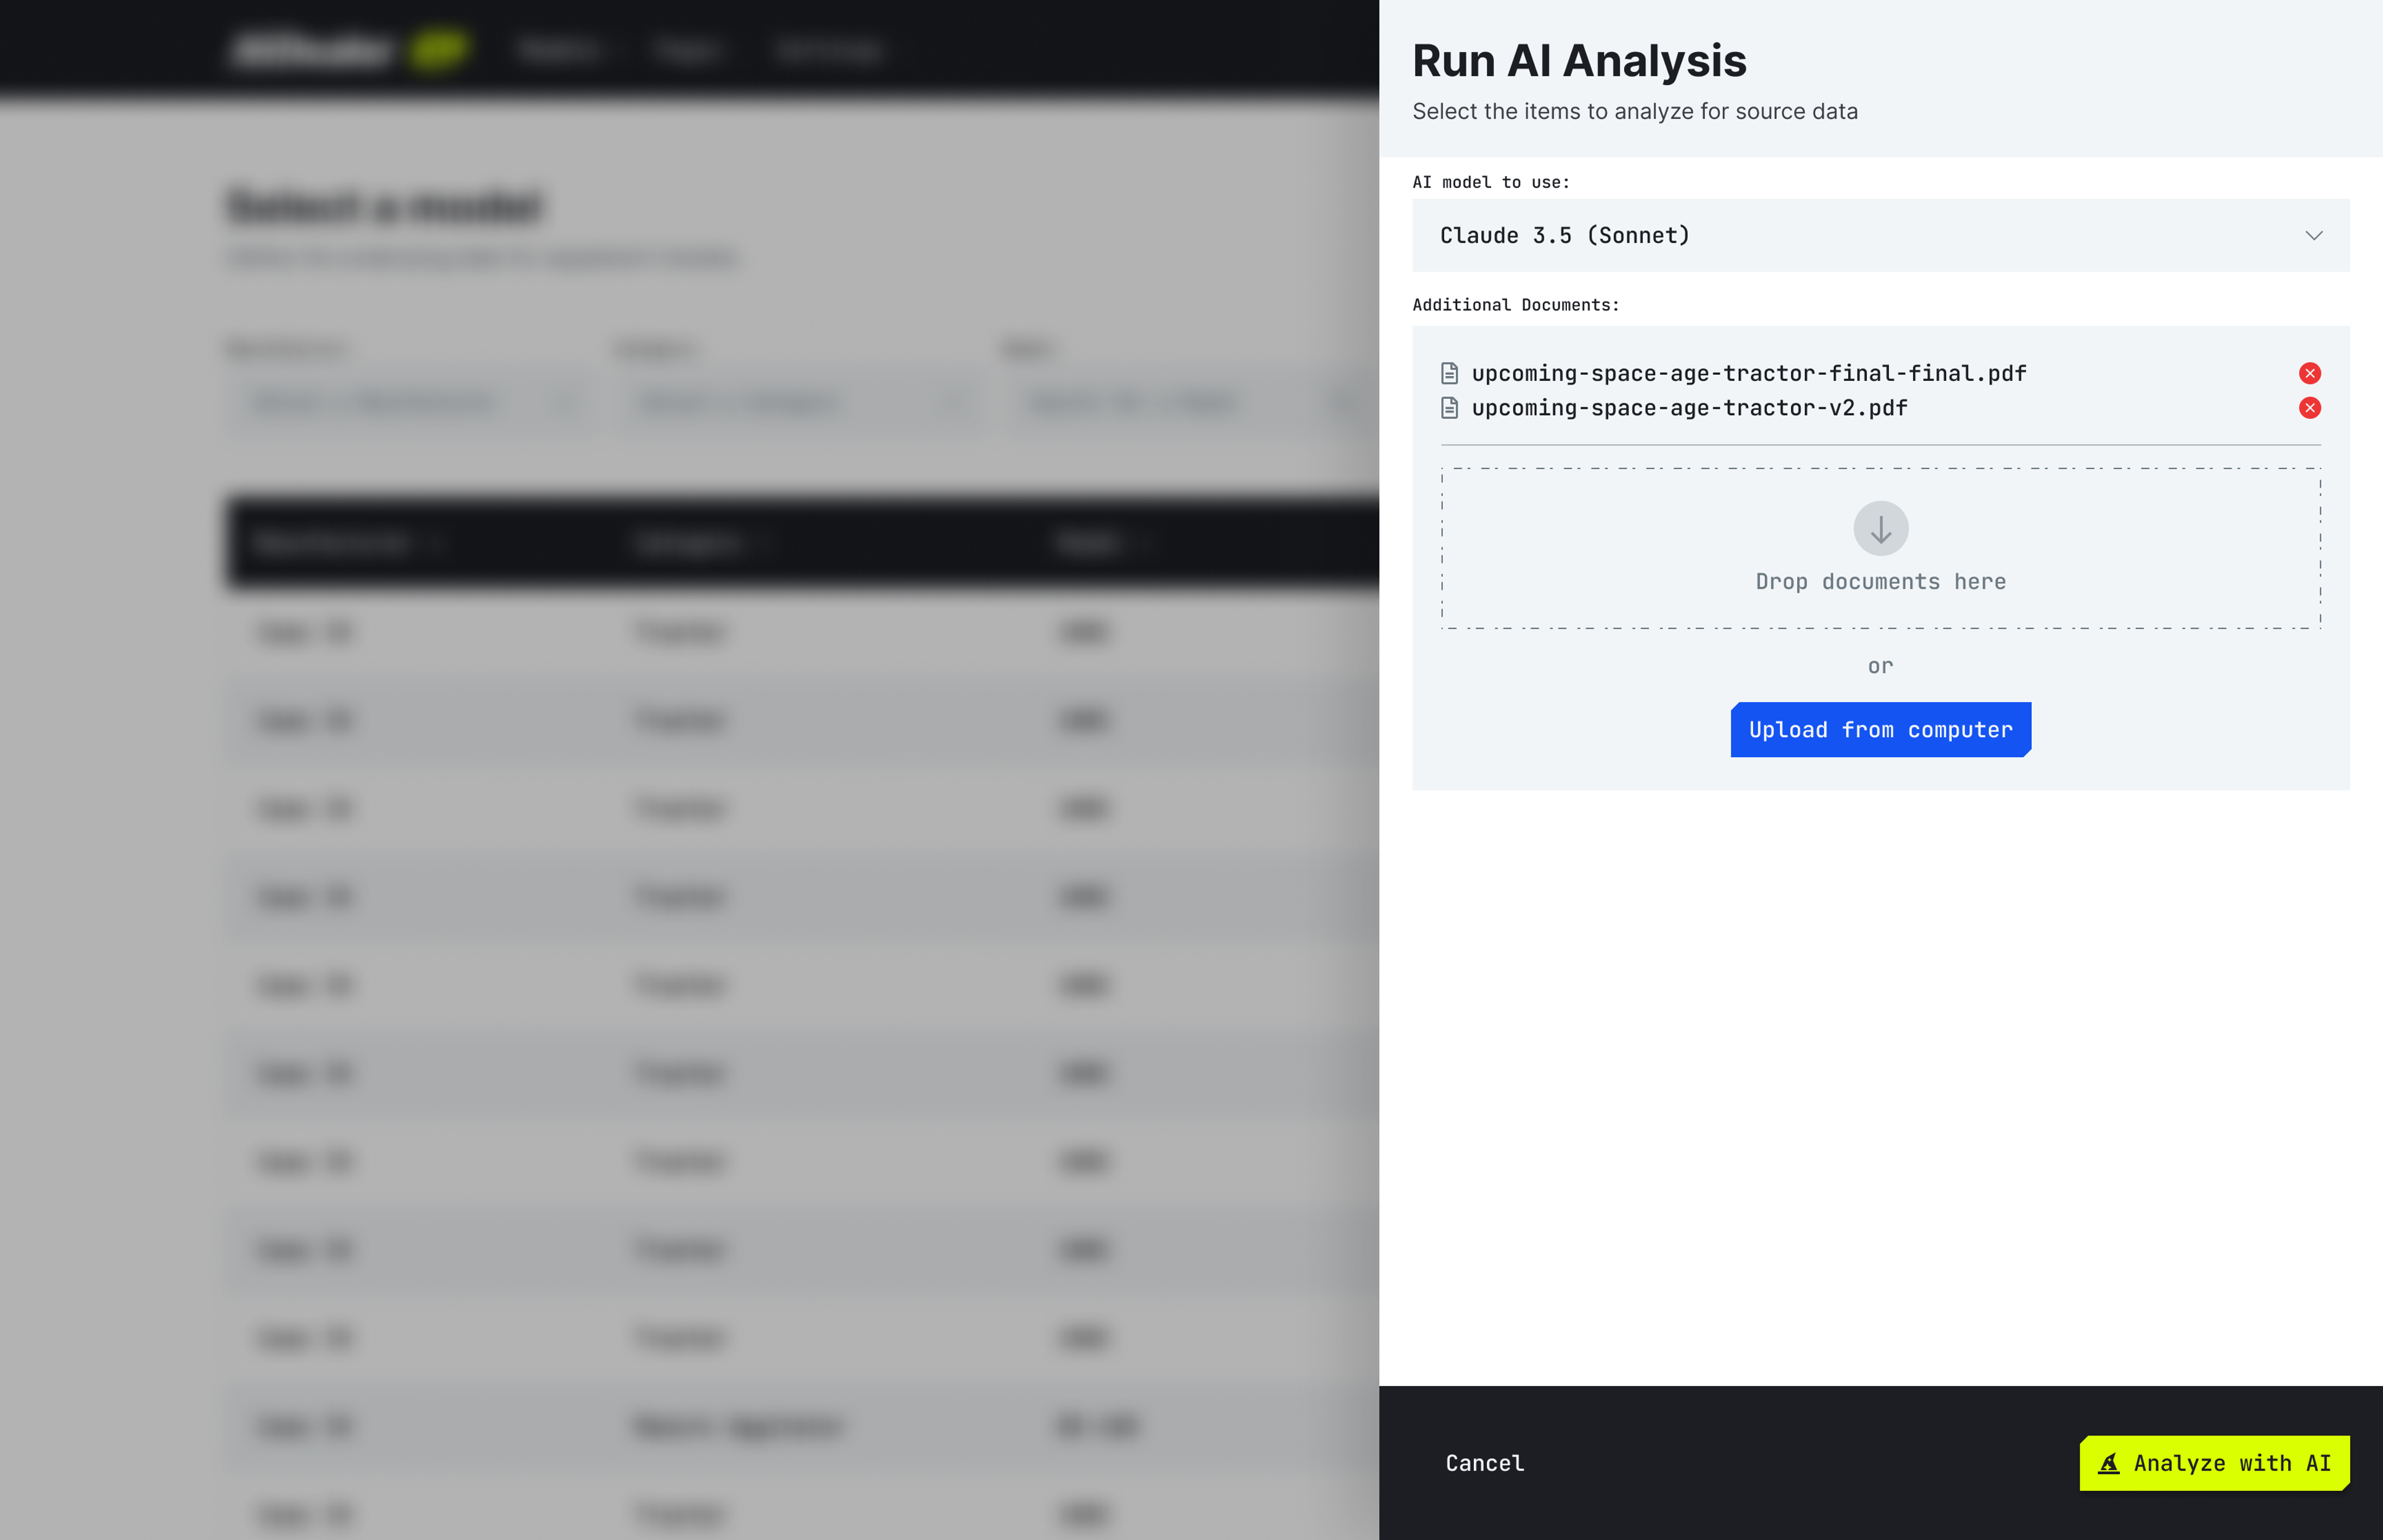This screenshot has height=1540, width=2383.
Task: Start analysis with Analyze with AI button
Action: click(2214, 1463)
